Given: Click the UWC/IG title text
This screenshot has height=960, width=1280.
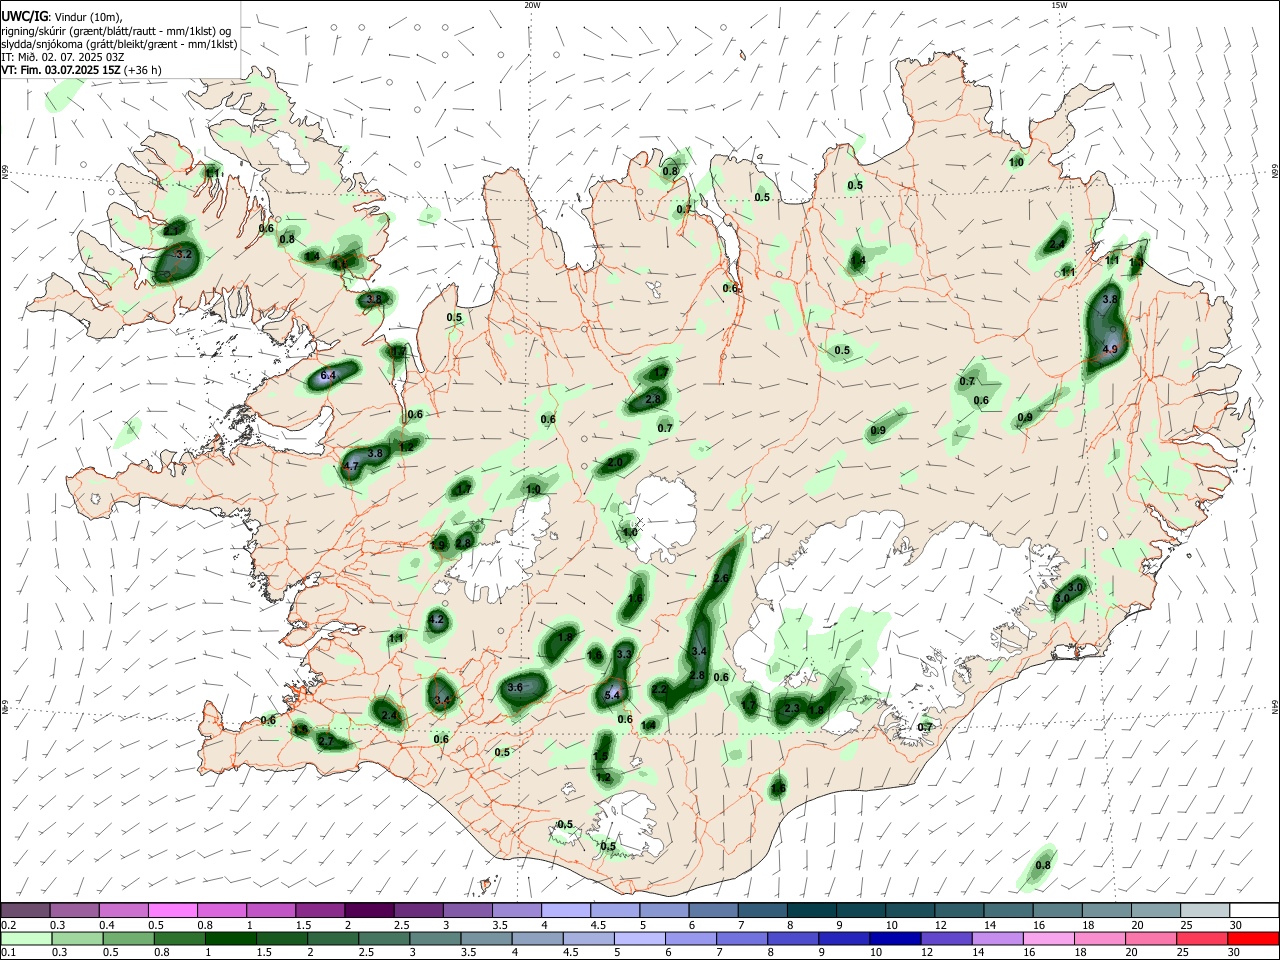Looking at the screenshot, I should 25,17.
